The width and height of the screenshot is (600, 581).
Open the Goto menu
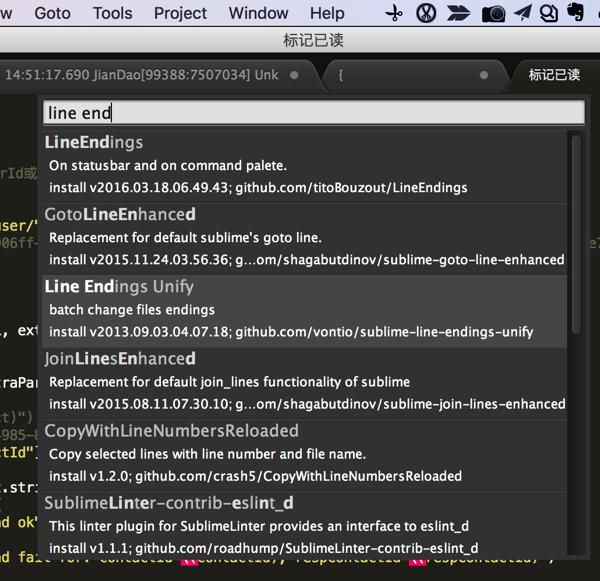click(53, 13)
